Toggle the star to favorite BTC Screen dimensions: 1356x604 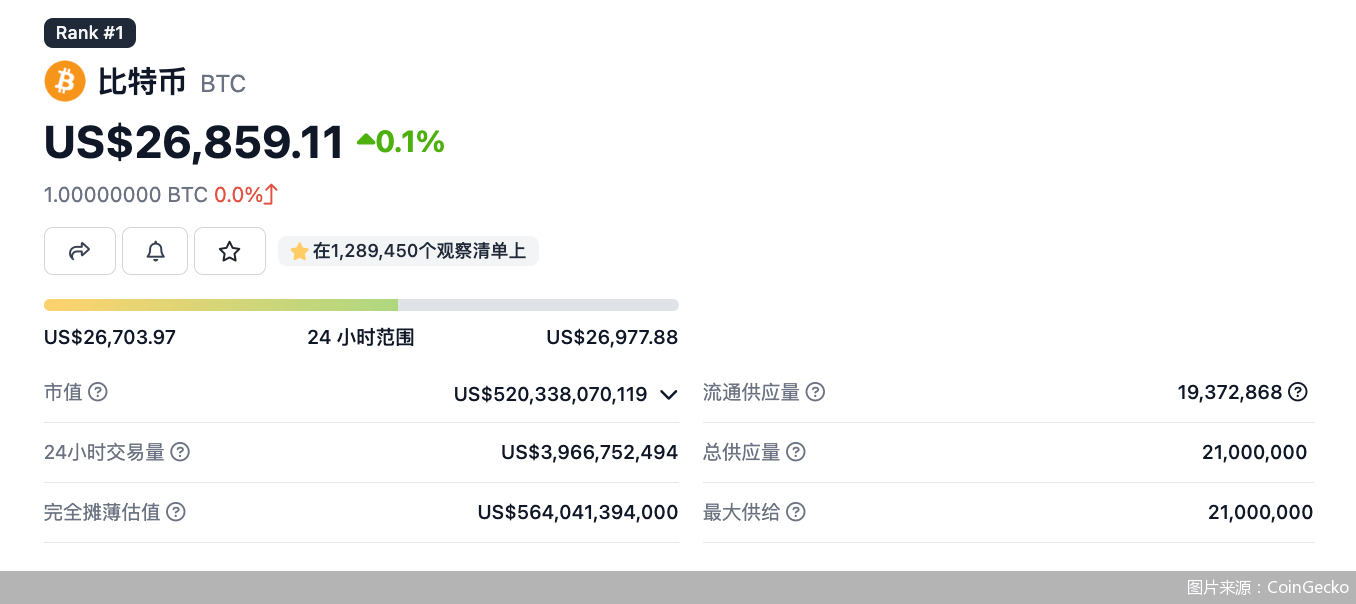230,250
